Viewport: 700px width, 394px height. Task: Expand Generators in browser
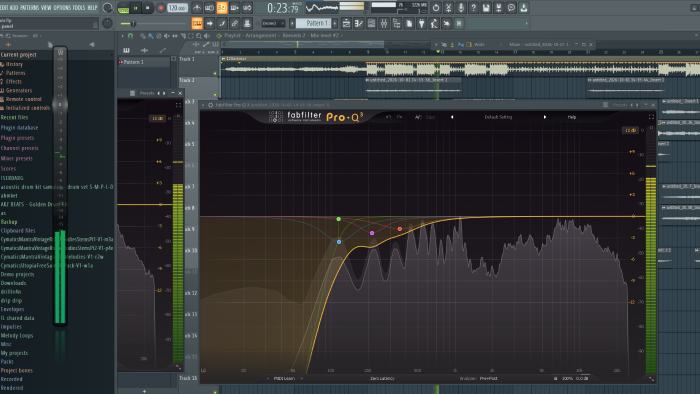pos(19,90)
